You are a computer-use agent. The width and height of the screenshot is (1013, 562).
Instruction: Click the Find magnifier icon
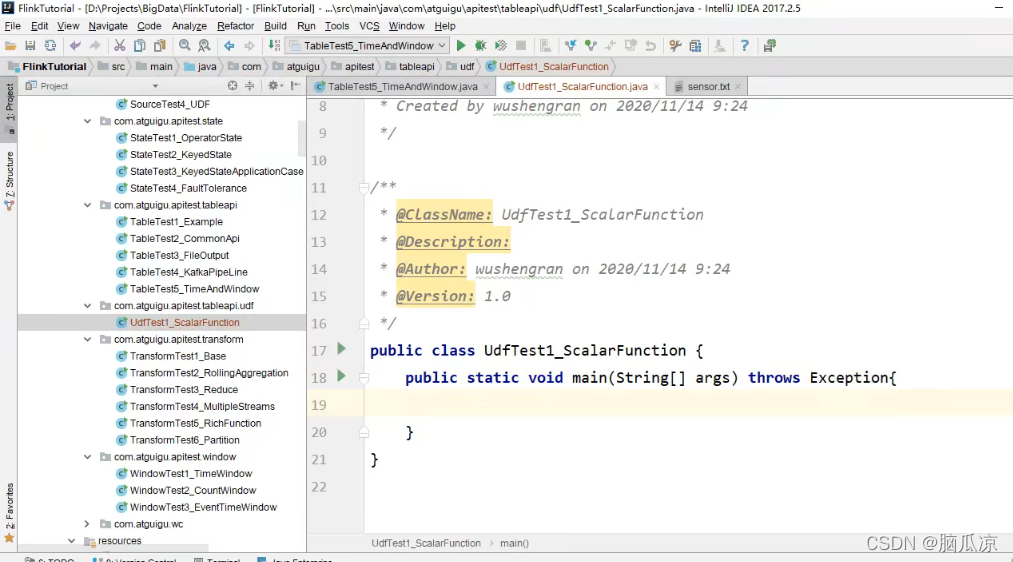point(185,46)
